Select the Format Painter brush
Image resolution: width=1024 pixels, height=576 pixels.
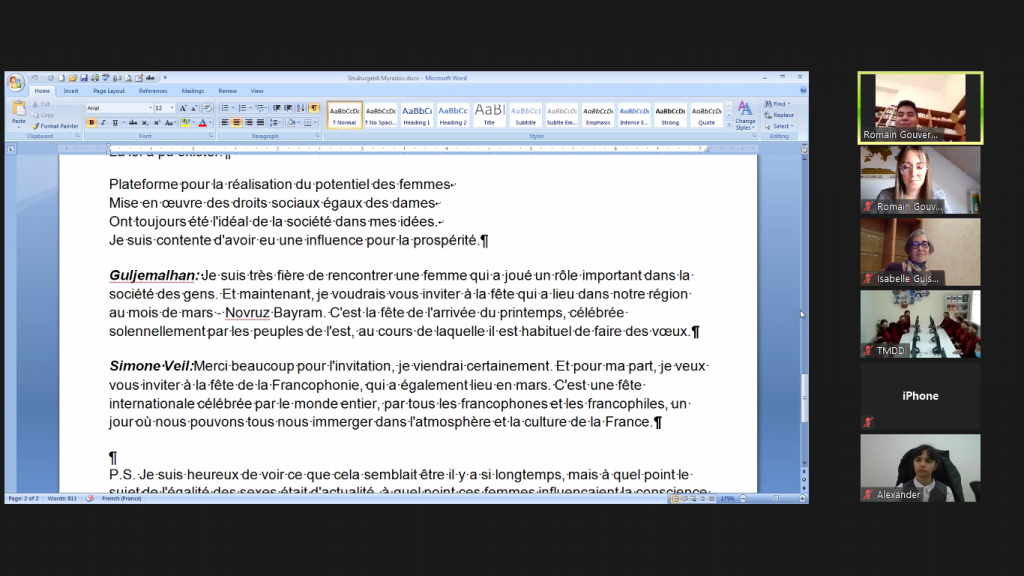[x=55, y=126]
